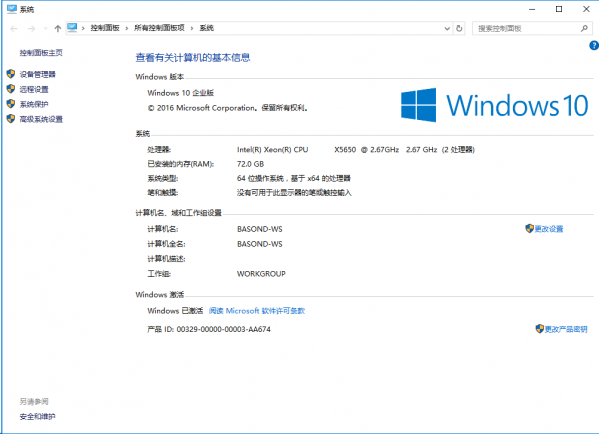Click the back navigation arrow
This screenshot has height=434, width=599.
click(14, 29)
